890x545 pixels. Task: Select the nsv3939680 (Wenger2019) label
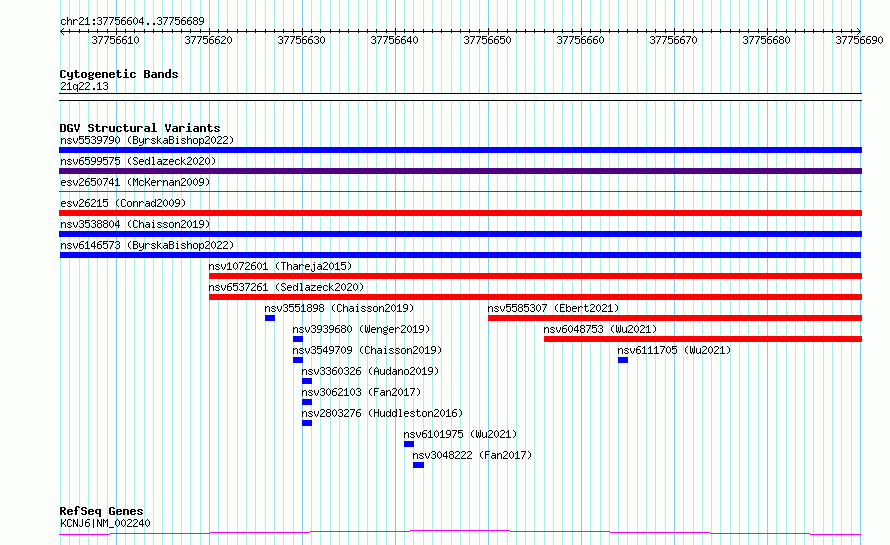pyautogui.click(x=361, y=329)
